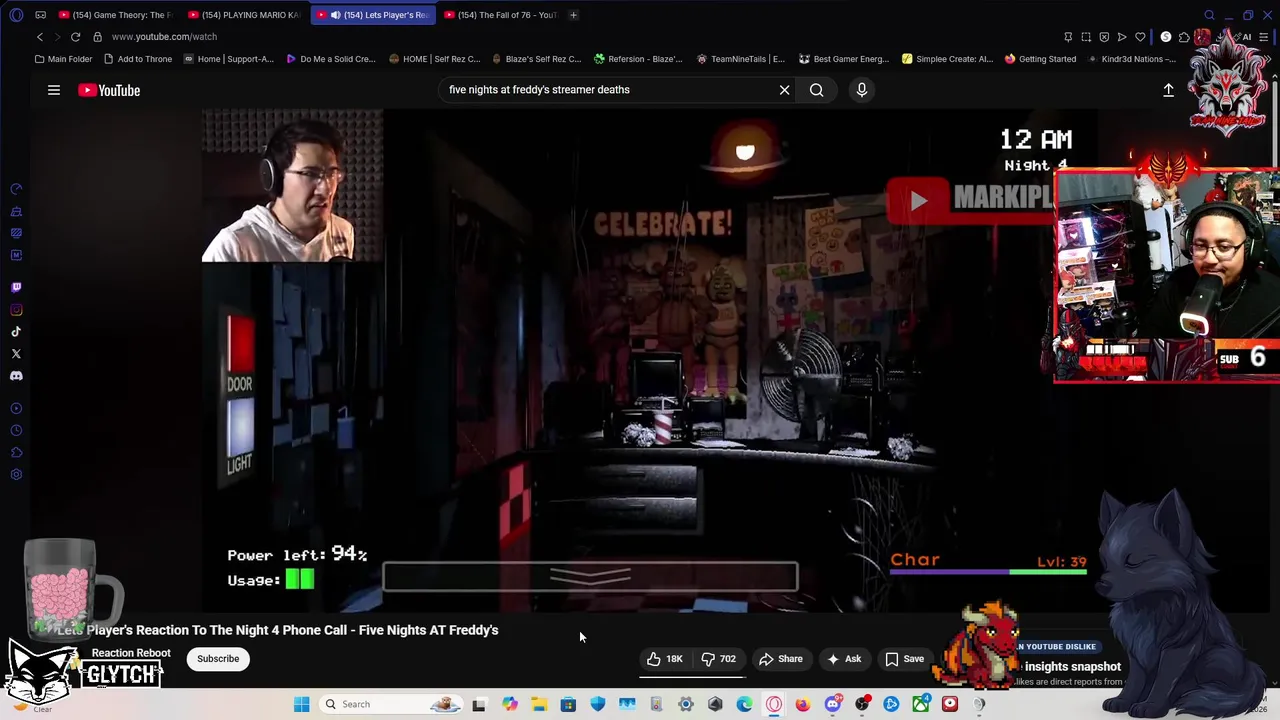The height and width of the screenshot is (720, 1280).
Task: Start voice search with the microphone icon
Action: pyautogui.click(x=862, y=90)
